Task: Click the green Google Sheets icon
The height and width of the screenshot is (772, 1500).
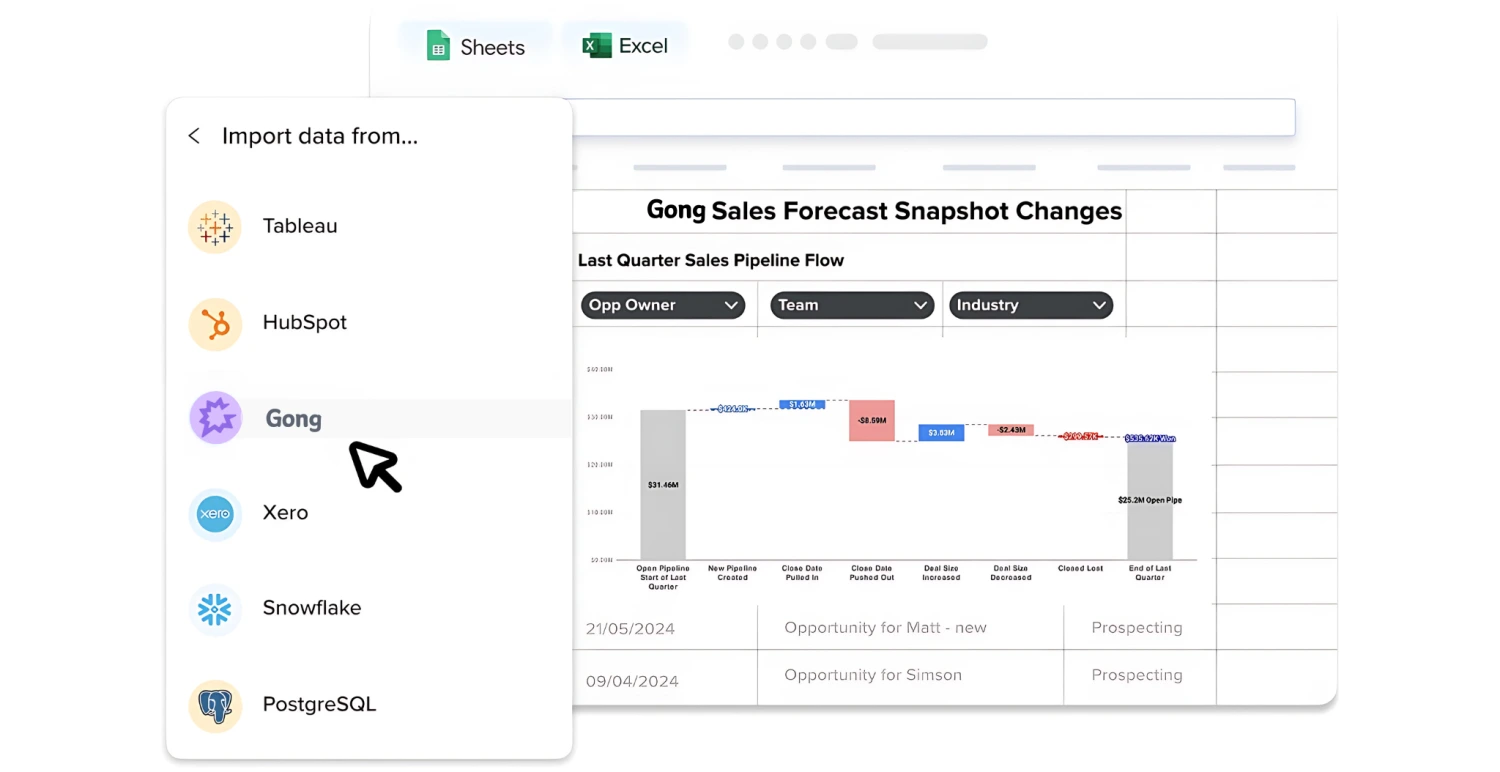Action: click(x=438, y=46)
